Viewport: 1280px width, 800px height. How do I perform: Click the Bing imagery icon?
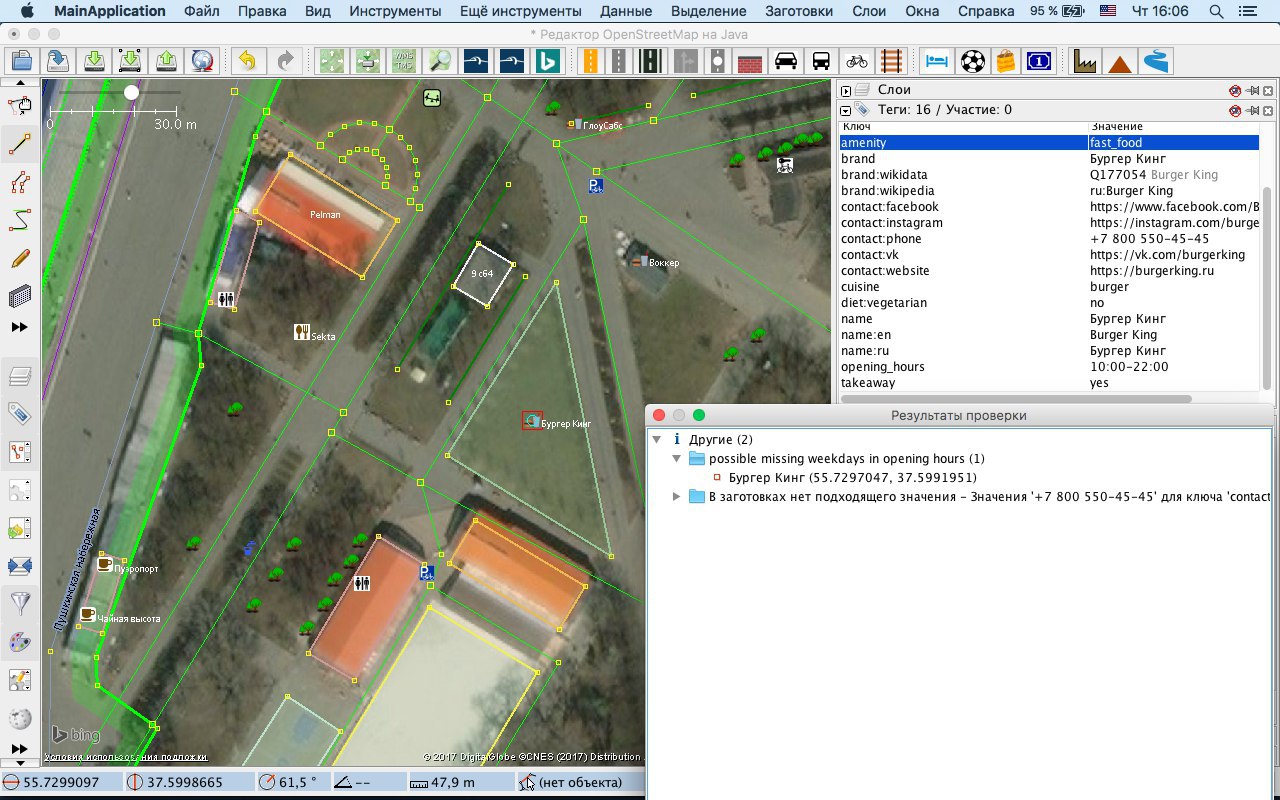tap(548, 61)
